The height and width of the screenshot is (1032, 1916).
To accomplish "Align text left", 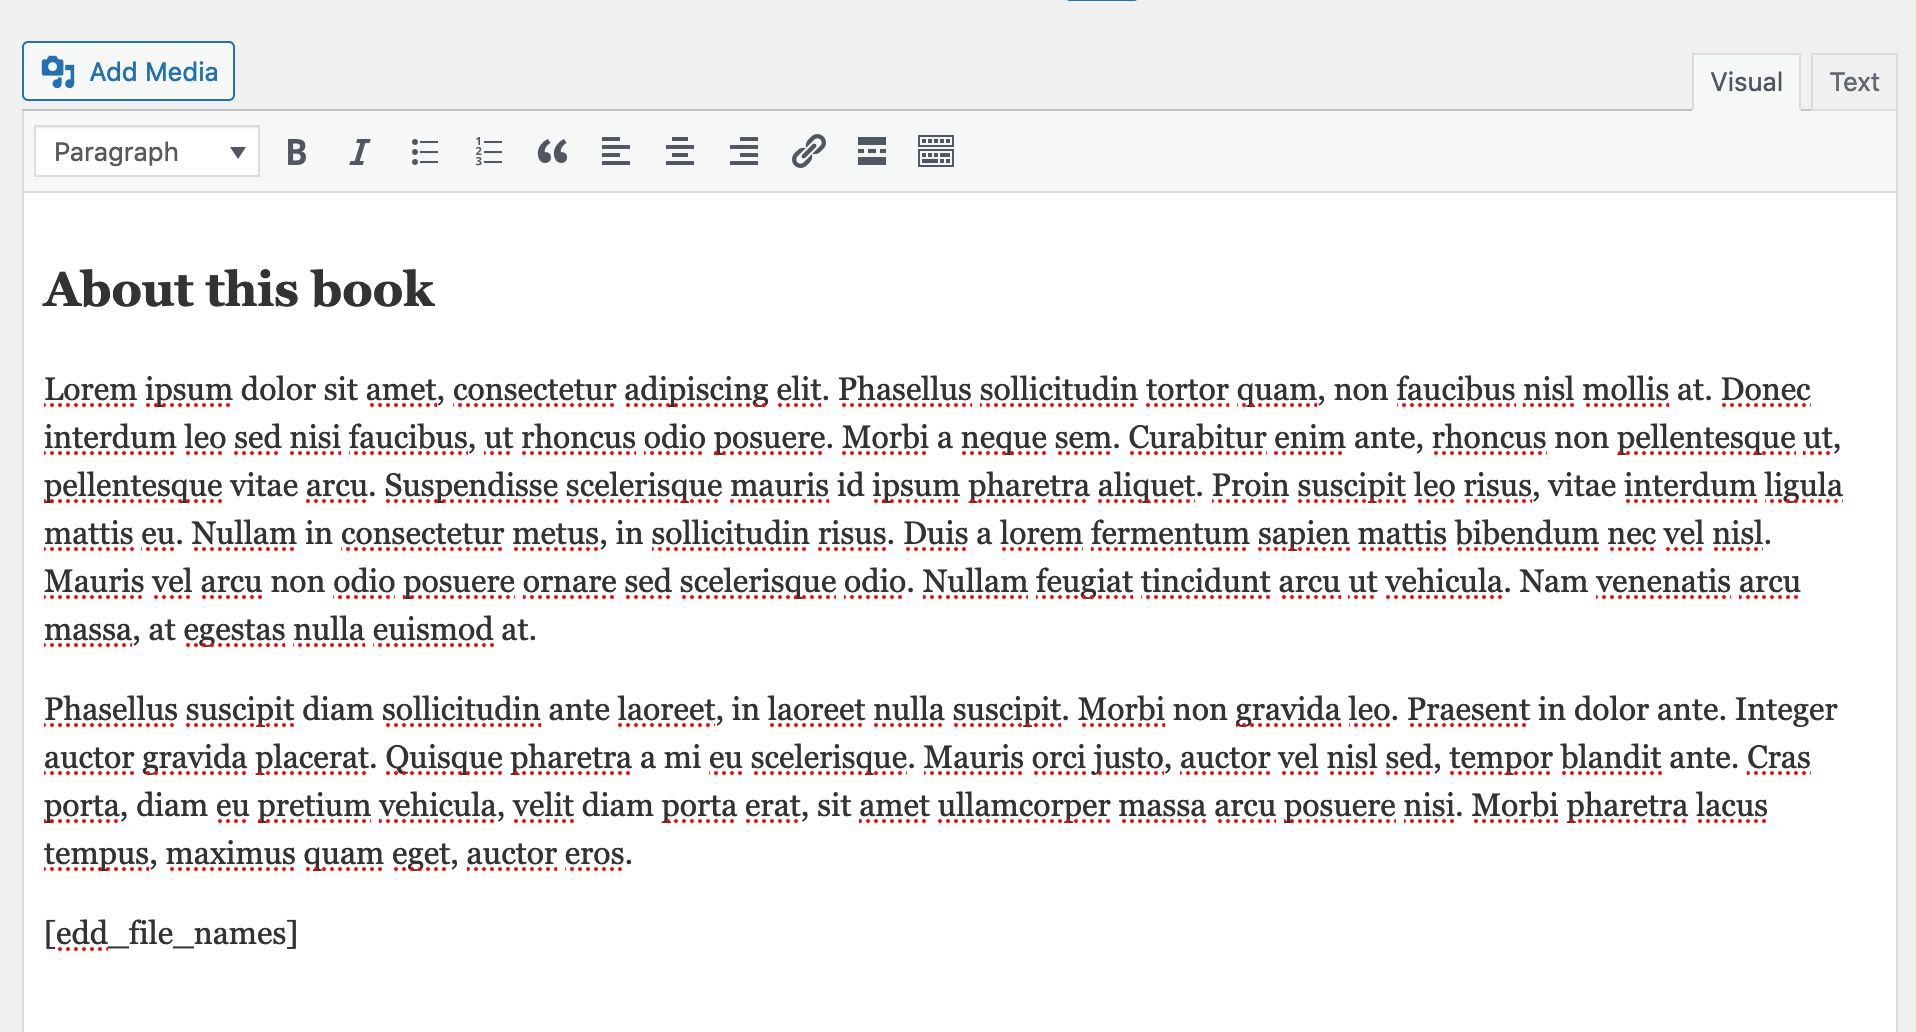I will [x=616, y=152].
